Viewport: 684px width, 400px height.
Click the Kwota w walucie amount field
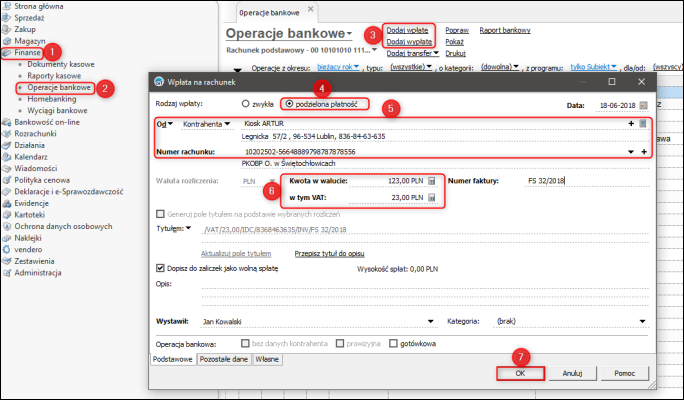[386, 181]
